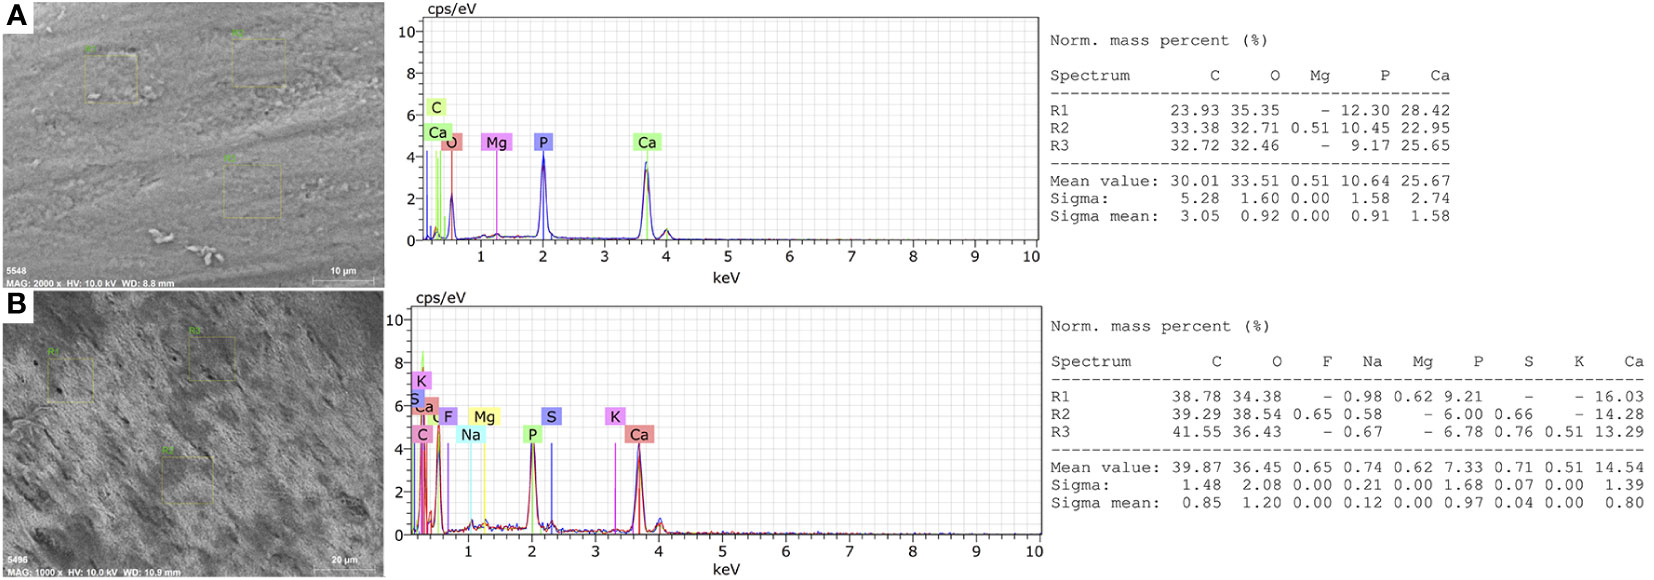Click the calcium value 28.42 in table A
This screenshot has width=1654, height=580.
click(1425, 110)
